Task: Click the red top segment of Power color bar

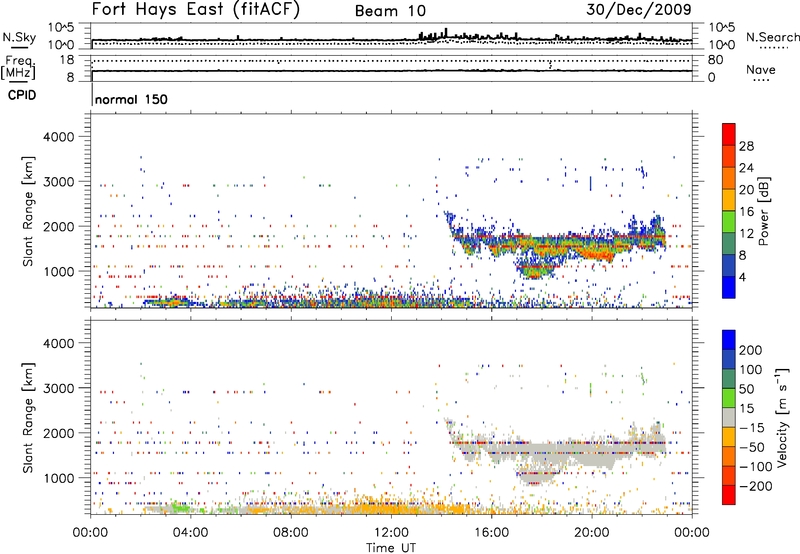Action: point(729,133)
